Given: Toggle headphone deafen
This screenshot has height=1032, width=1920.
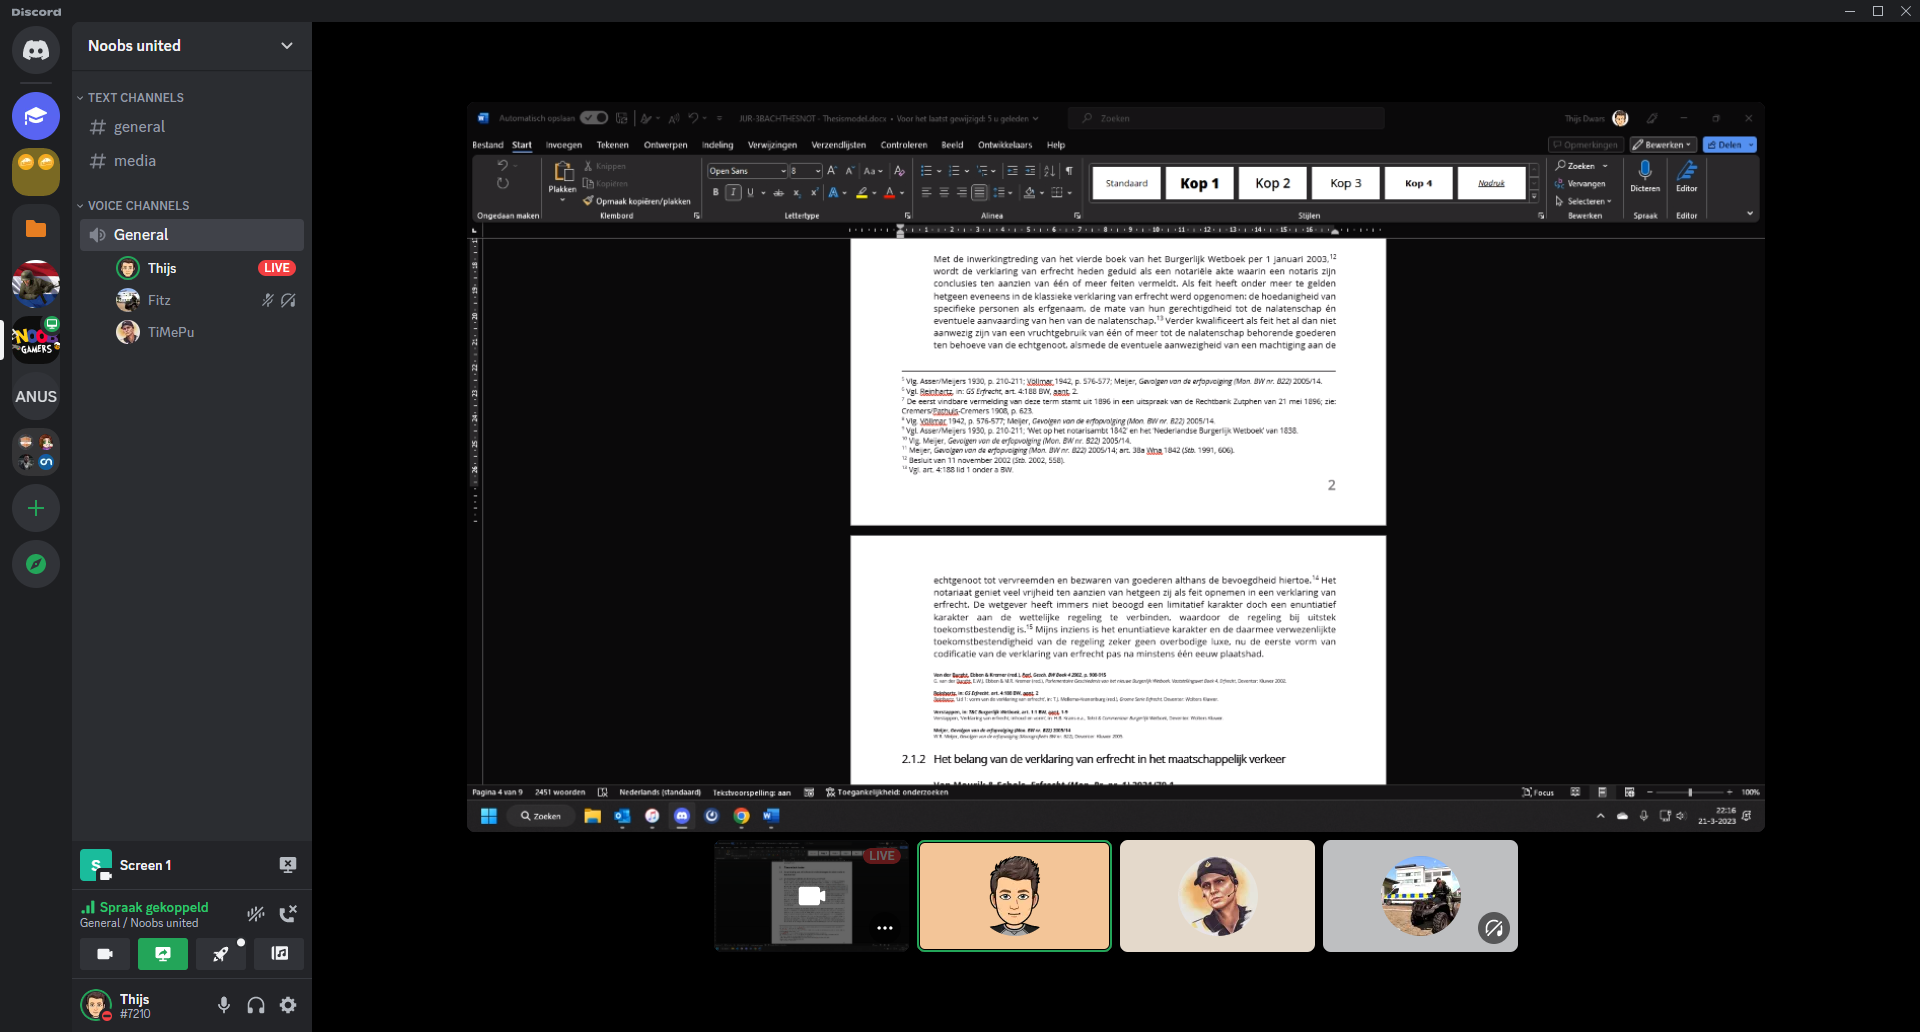Looking at the screenshot, I should coord(256,1005).
